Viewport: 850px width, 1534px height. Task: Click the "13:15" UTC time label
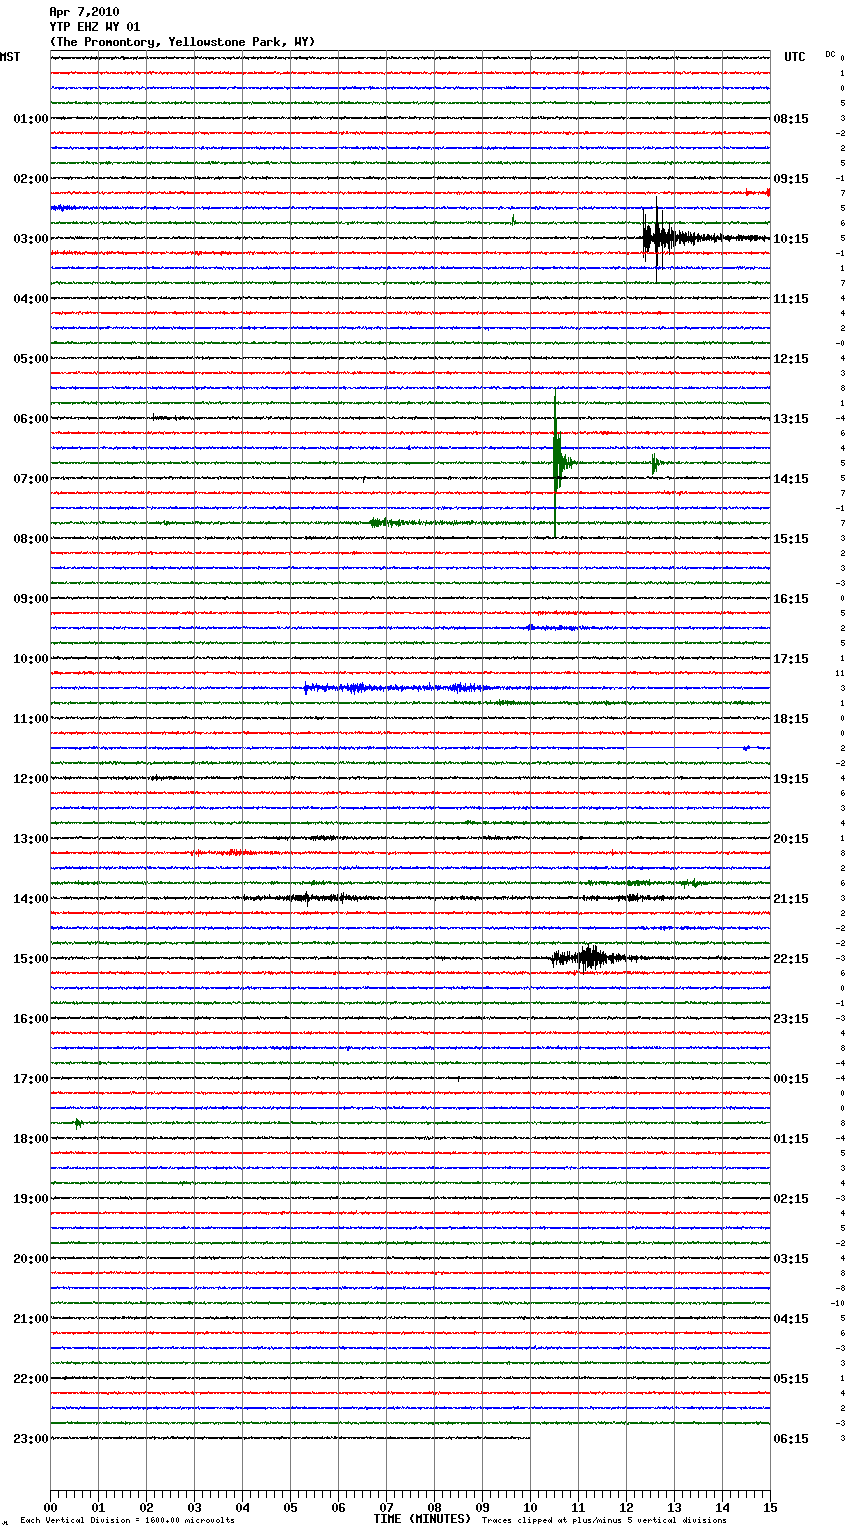coord(791,419)
